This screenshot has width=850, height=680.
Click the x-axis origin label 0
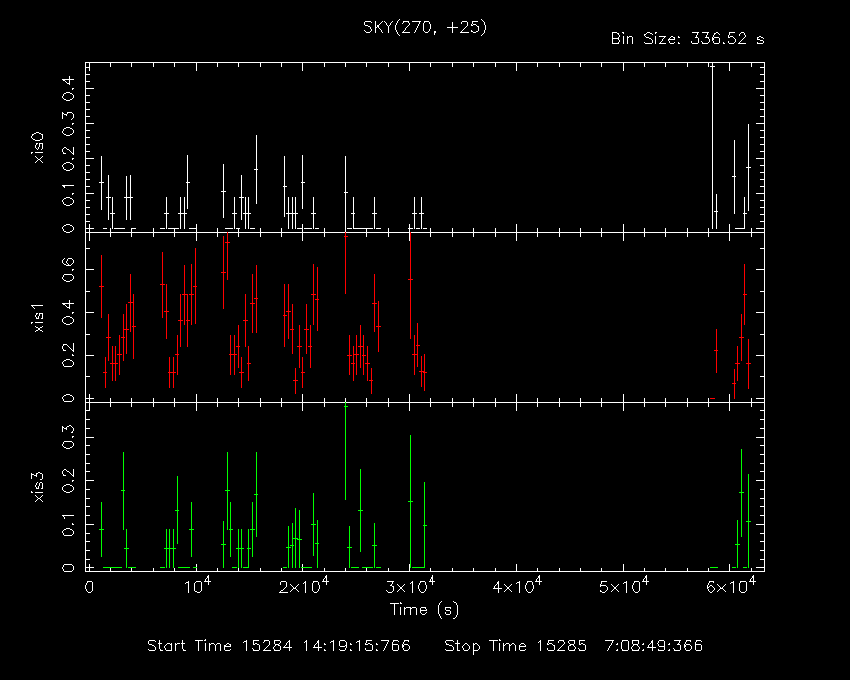[x=89, y=587]
